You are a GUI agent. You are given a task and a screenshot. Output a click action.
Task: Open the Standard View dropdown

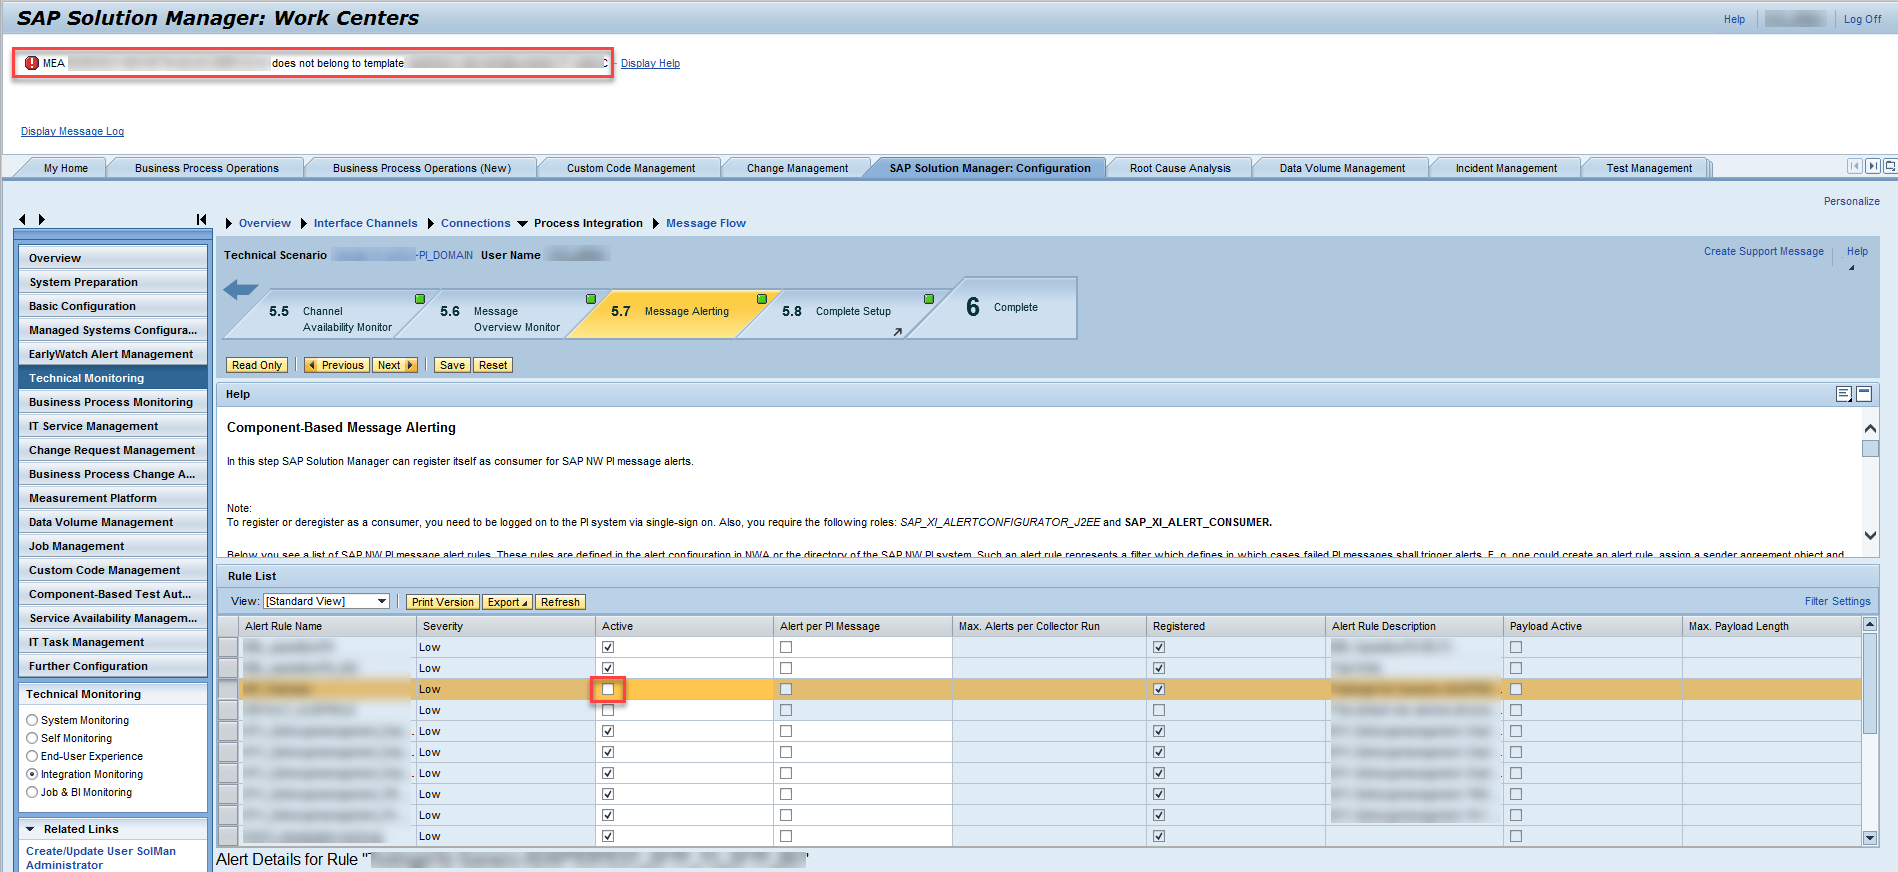pos(326,601)
